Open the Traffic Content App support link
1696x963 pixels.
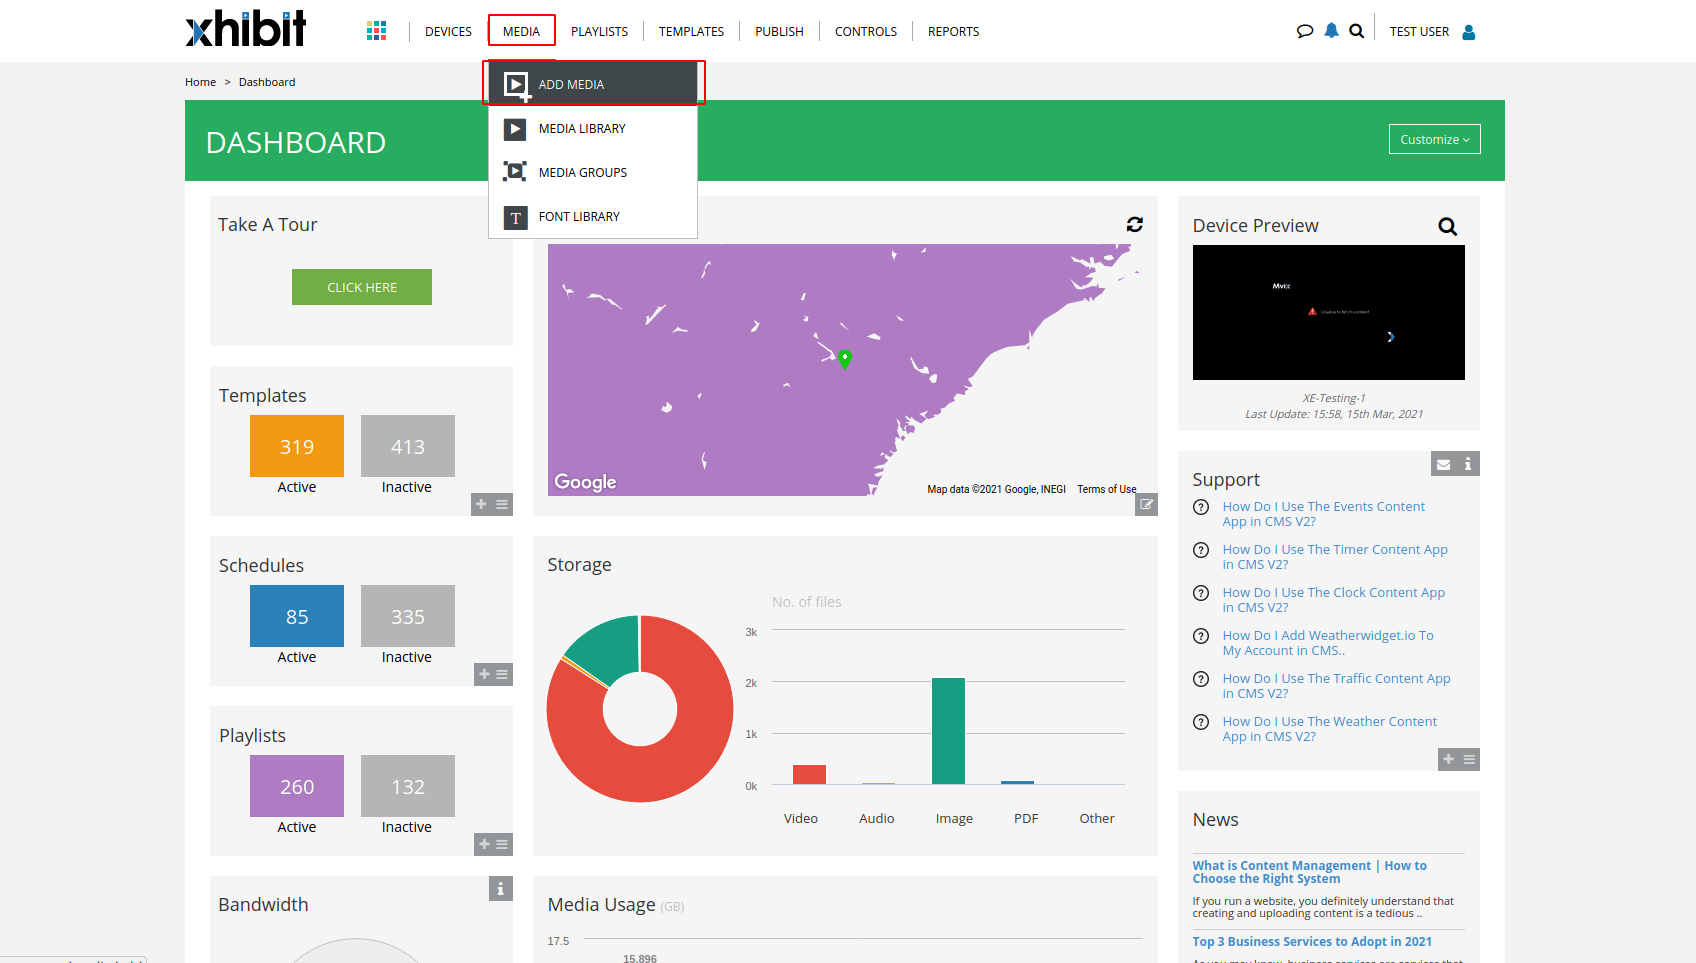[1336, 686]
